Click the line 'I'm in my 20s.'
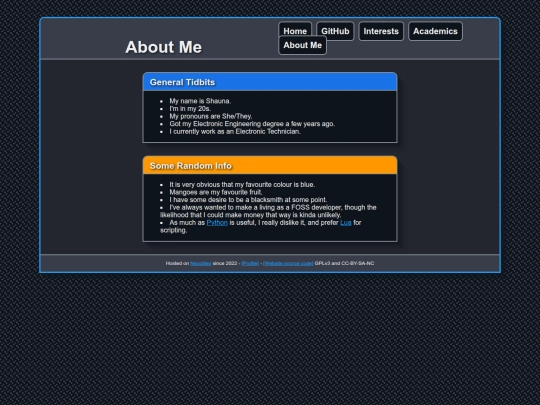The image size is (540, 405). (190, 109)
